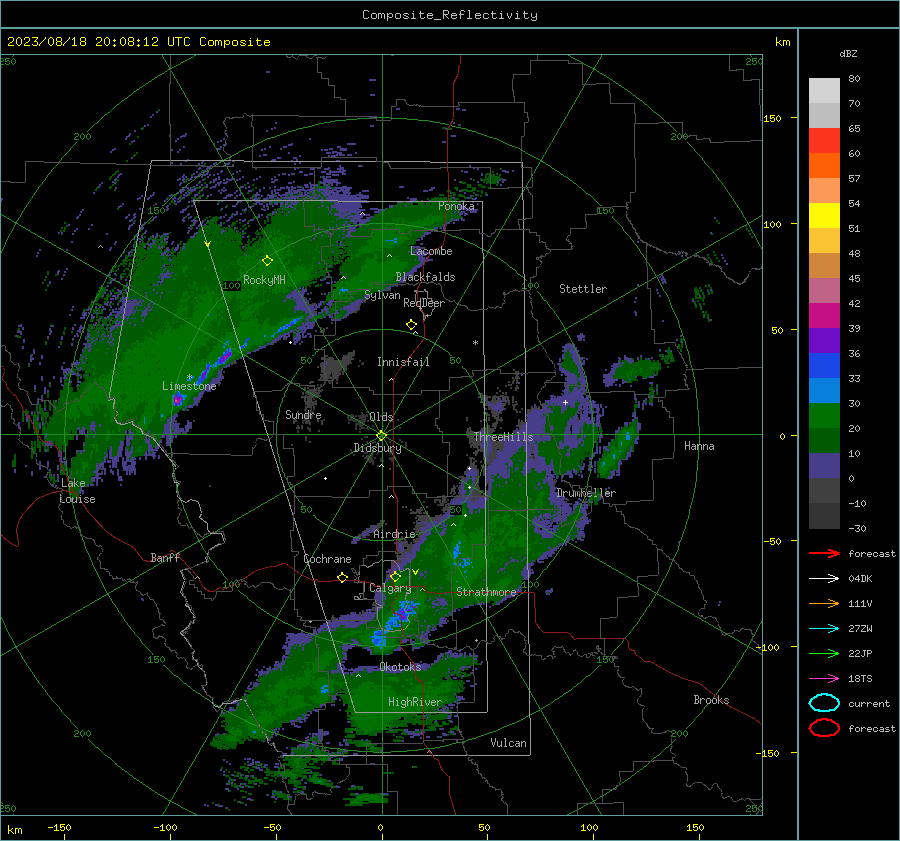
Task: Select the cyan 27ZW arrow icon
Action: click(824, 629)
